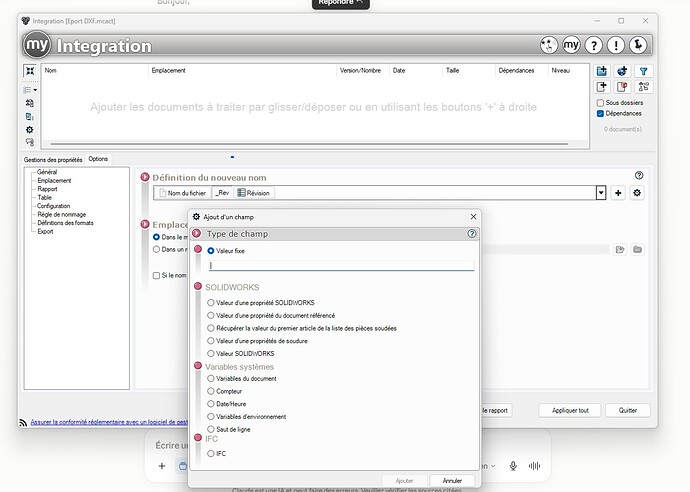This screenshot has width=690, height=492.
Task: Open the gear settings icon in left strip
Action: [x=29, y=130]
